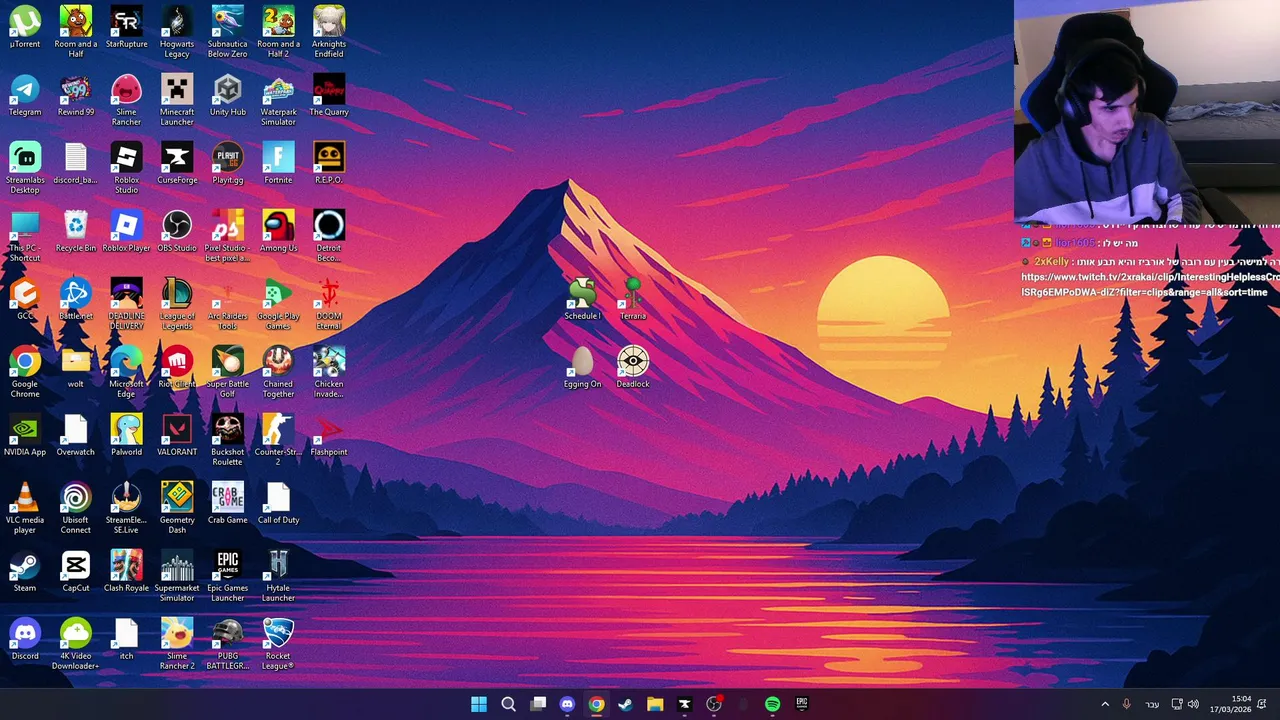Launch Egging On
The width and height of the screenshot is (1280, 720).
pyautogui.click(x=582, y=368)
